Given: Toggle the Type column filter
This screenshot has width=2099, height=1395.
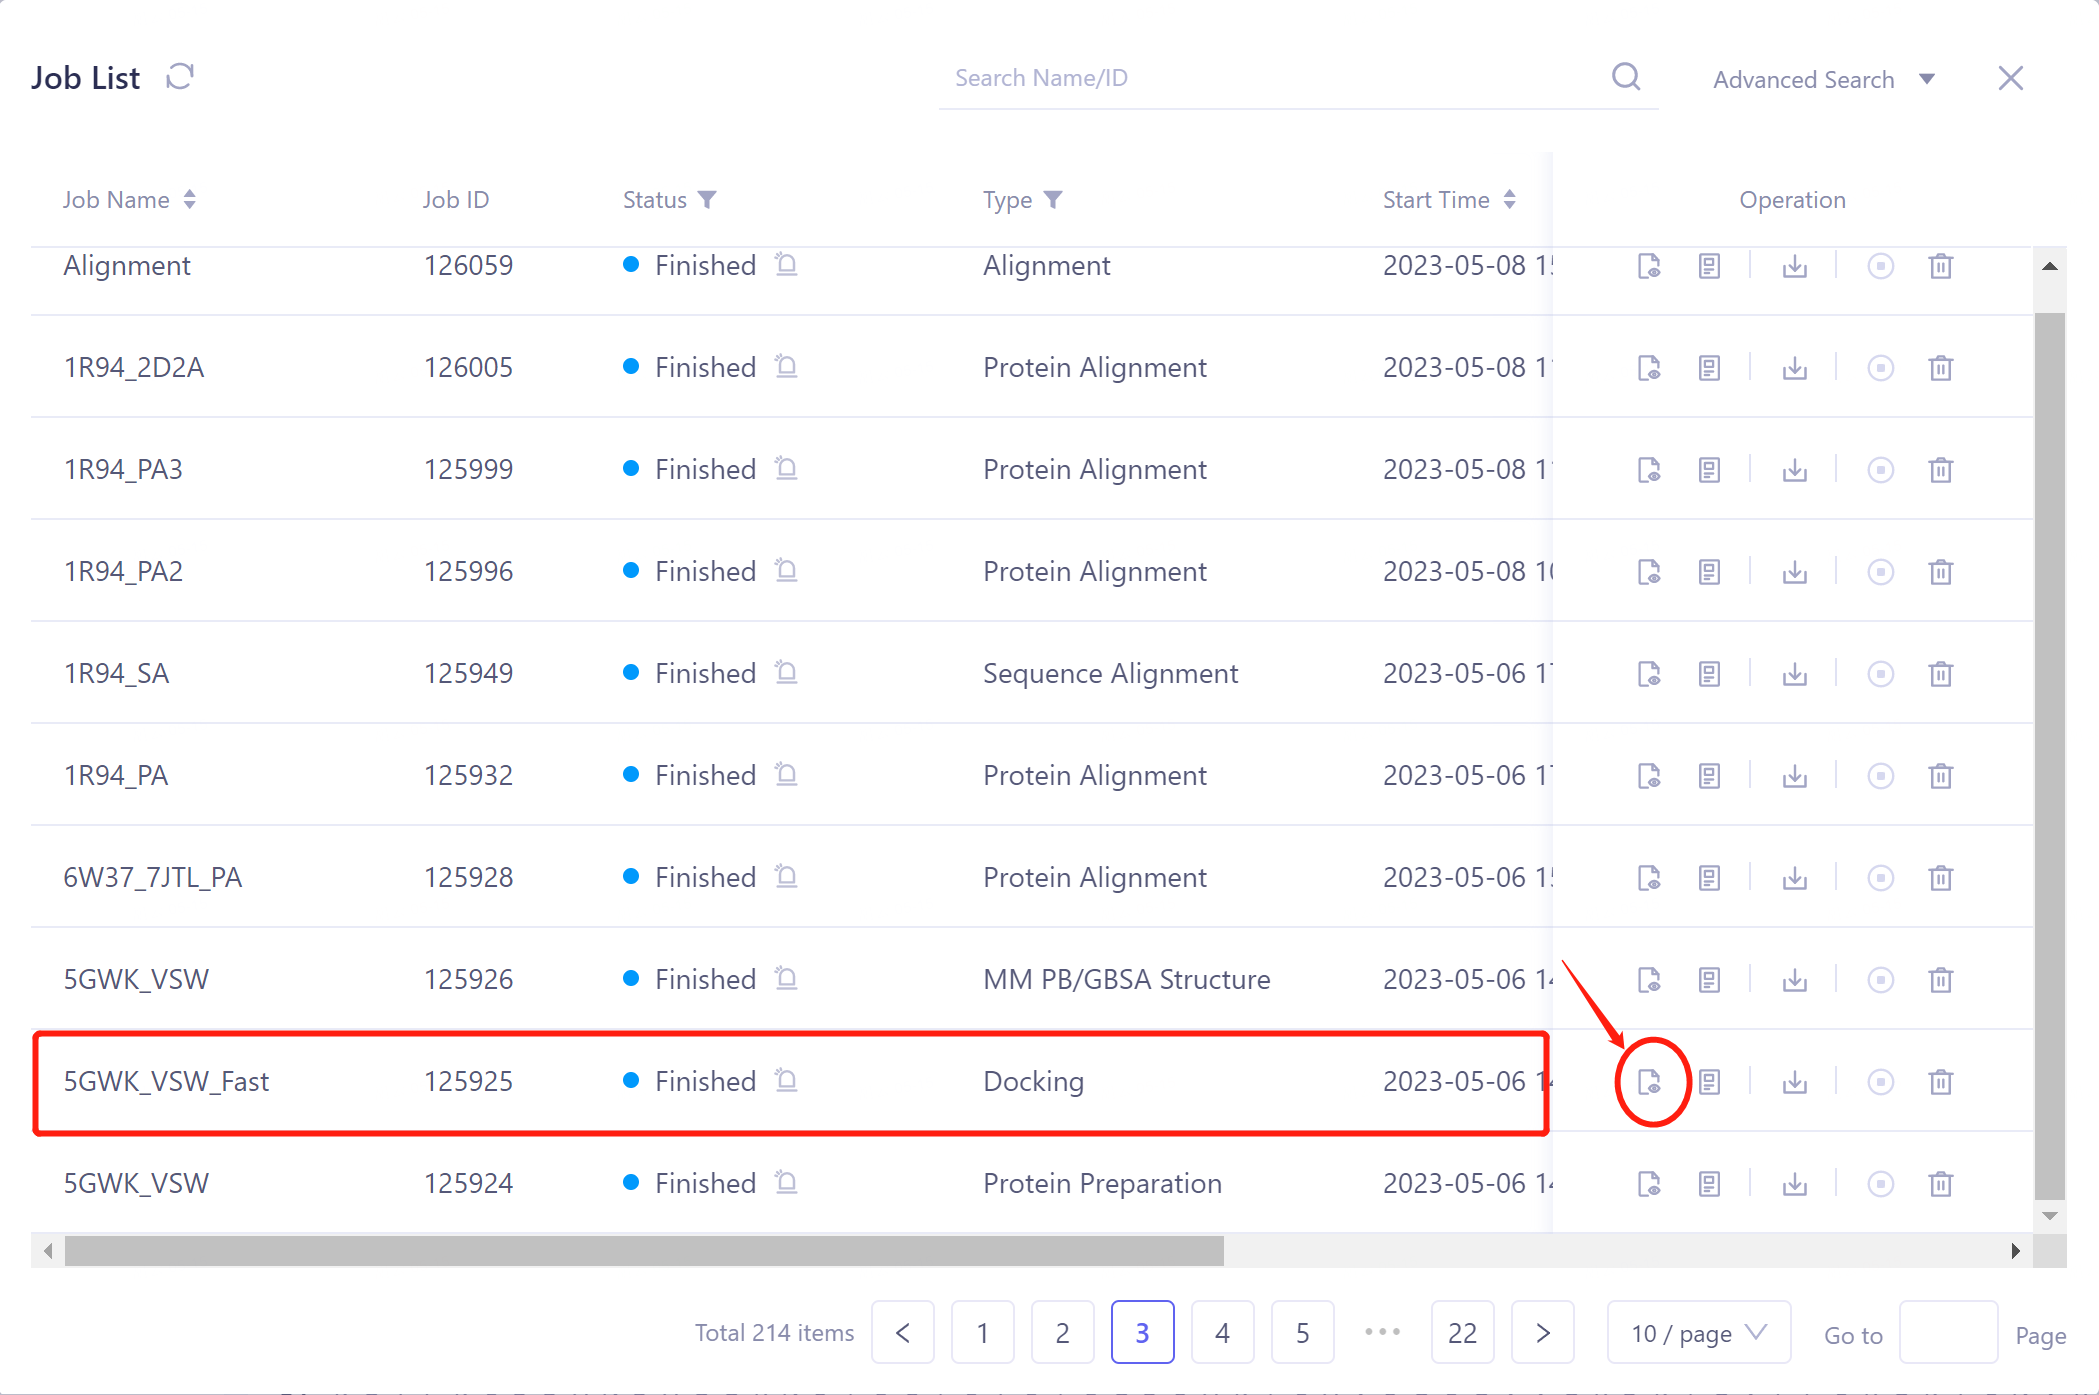Looking at the screenshot, I should pos(1055,199).
